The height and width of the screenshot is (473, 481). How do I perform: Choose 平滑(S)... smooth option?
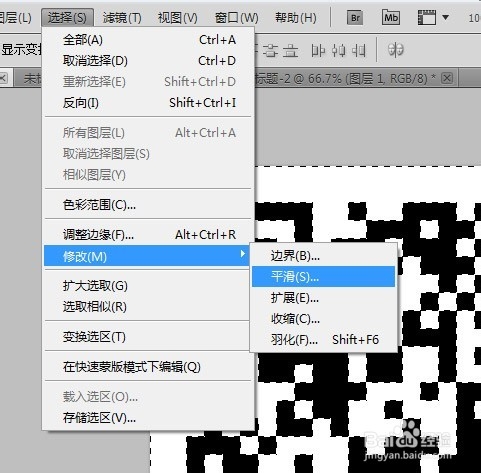coord(323,277)
